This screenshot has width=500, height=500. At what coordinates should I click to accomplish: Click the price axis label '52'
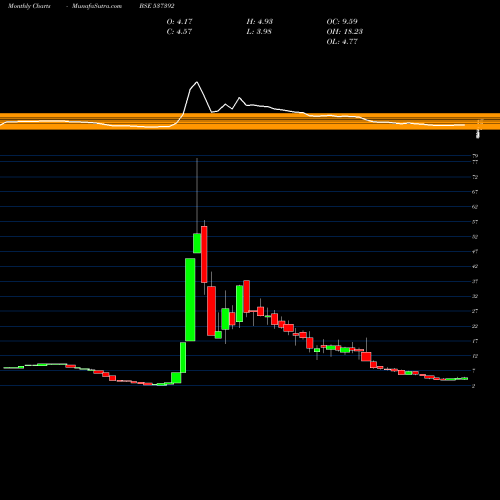[x=475, y=237]
